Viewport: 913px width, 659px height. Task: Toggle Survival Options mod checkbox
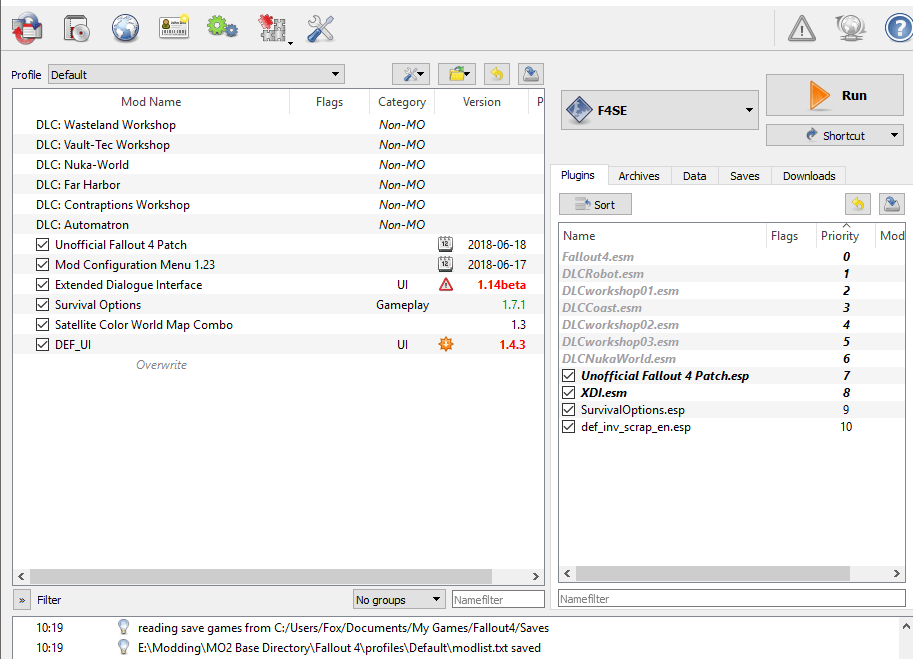coord(43,304)
